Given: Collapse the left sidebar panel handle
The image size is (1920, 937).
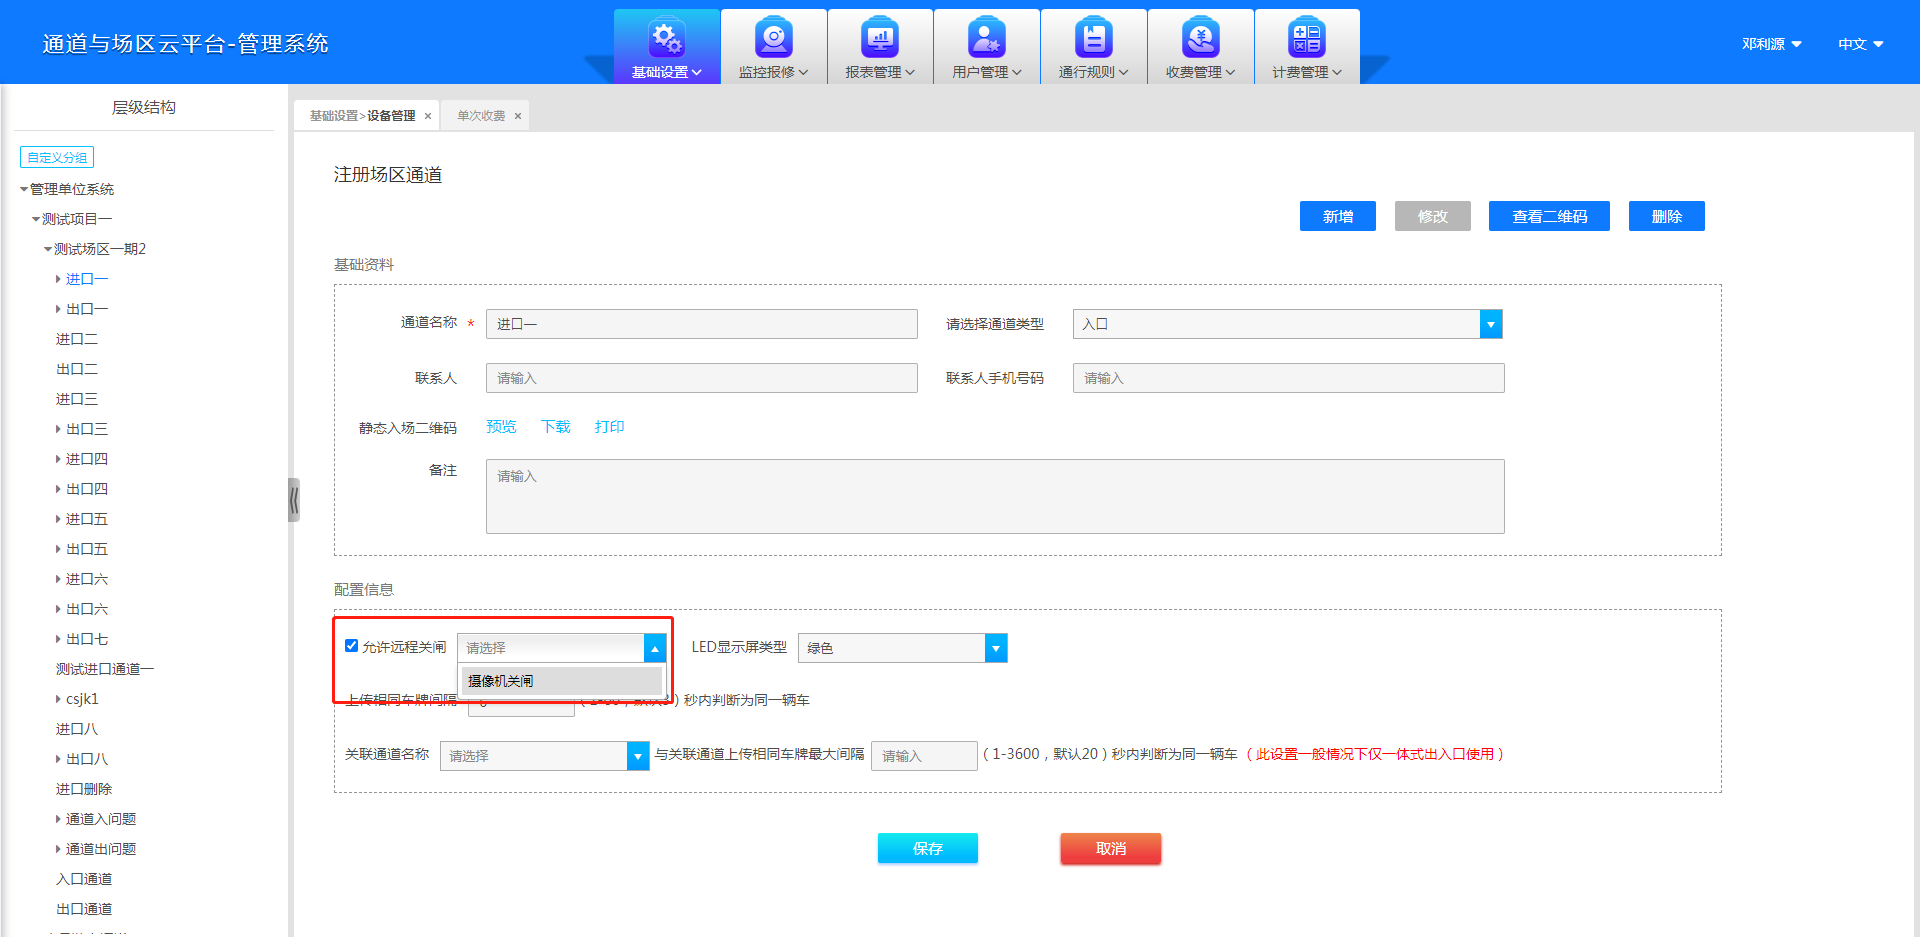Looking at the screenshot, I should click(294, 500).
